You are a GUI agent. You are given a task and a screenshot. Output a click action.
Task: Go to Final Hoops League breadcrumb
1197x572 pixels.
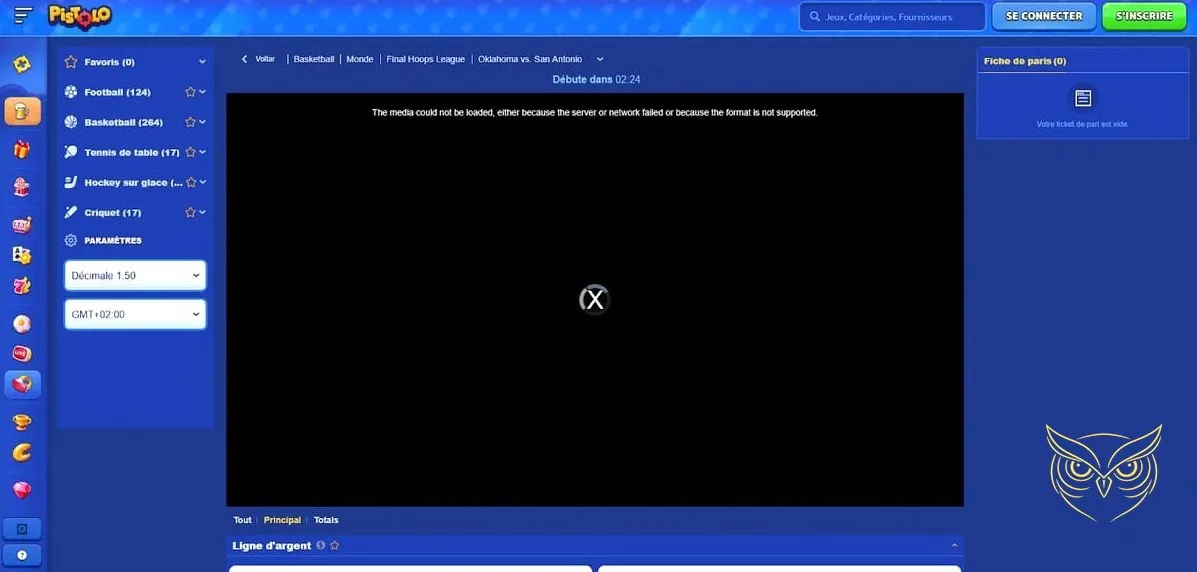(x=425, y=59)
